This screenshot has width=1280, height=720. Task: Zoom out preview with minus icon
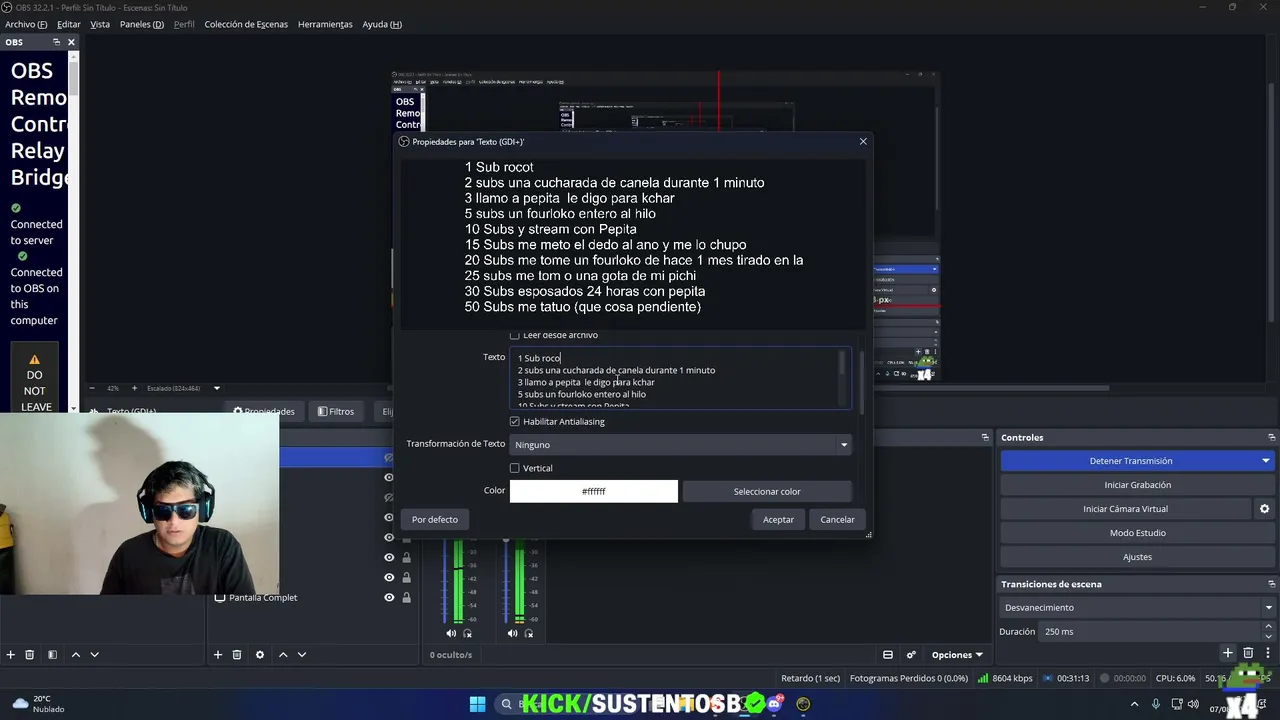click(93, 388)
